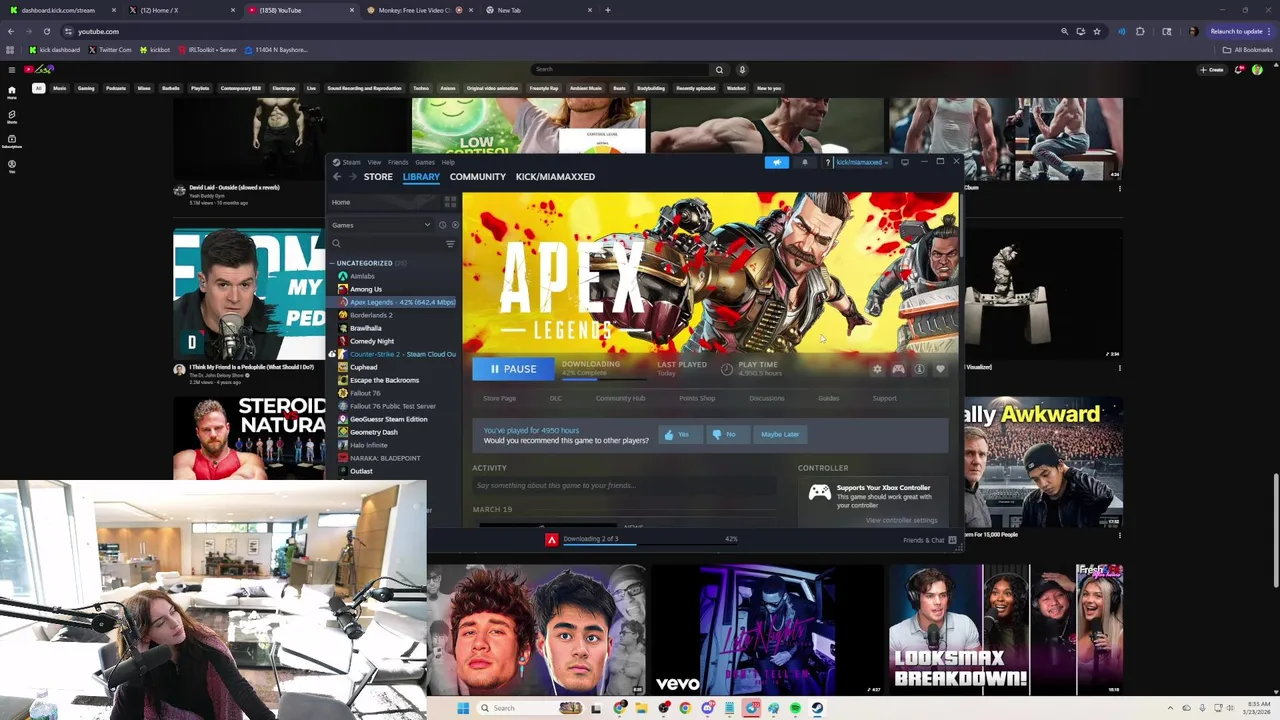Open the game info icon in Steam
This screenshot has width=1280, height=720.
919,369
